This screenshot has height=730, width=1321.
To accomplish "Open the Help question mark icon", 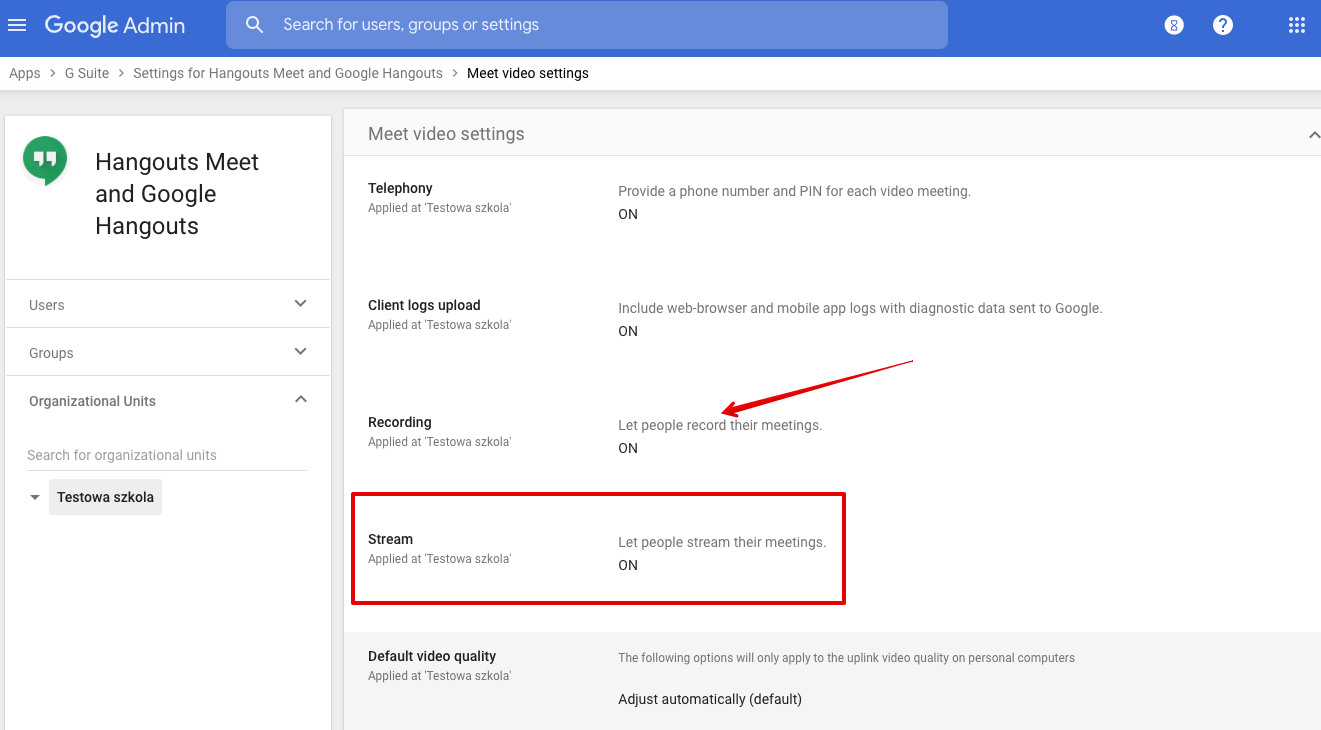I will tap(1222, 25).
